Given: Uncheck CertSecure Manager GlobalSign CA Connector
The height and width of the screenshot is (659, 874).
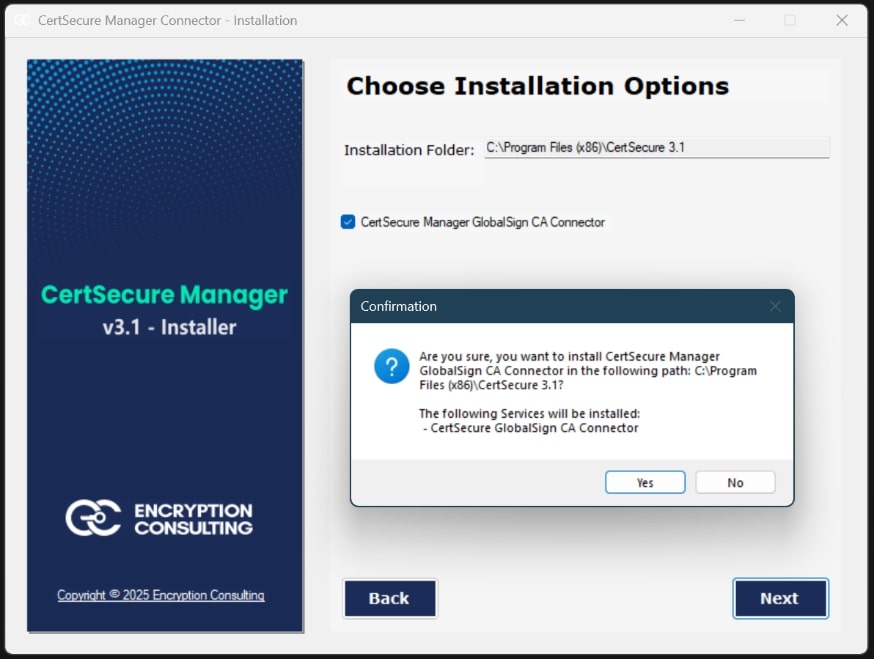Looking at the screenshot, I should [x=348, y=222].
